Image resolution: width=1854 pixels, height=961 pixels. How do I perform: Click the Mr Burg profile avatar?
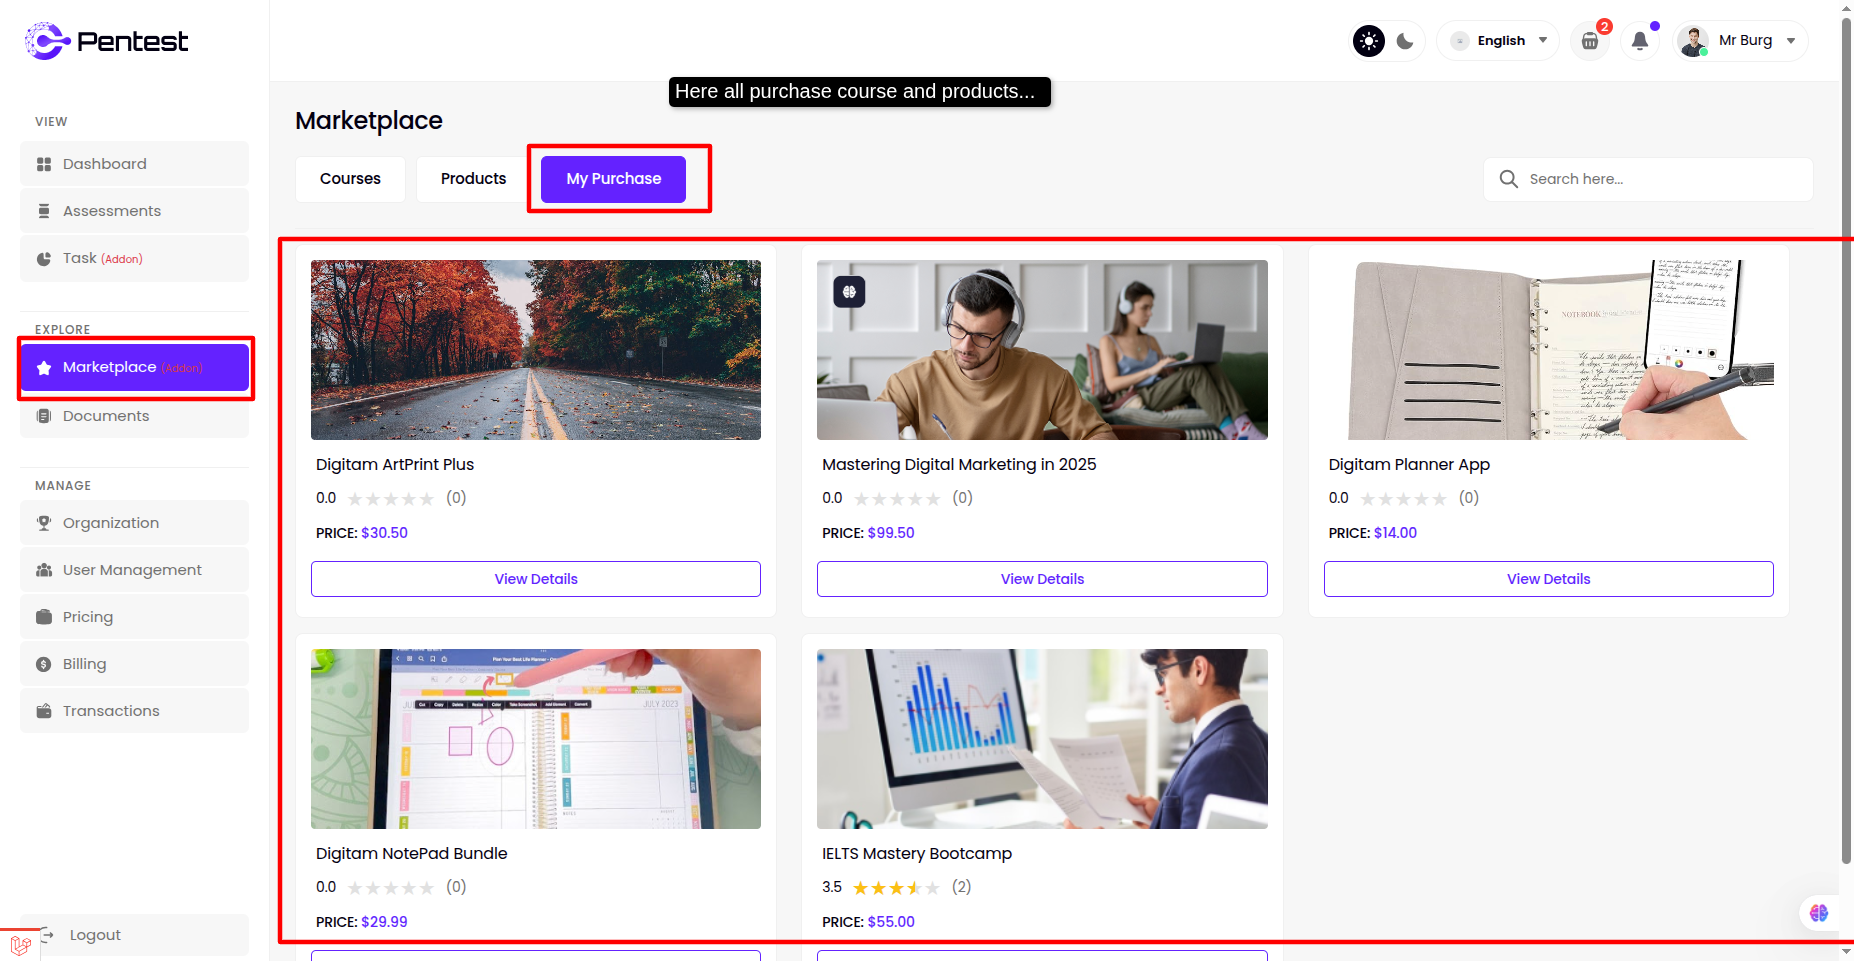(1693, 41)
